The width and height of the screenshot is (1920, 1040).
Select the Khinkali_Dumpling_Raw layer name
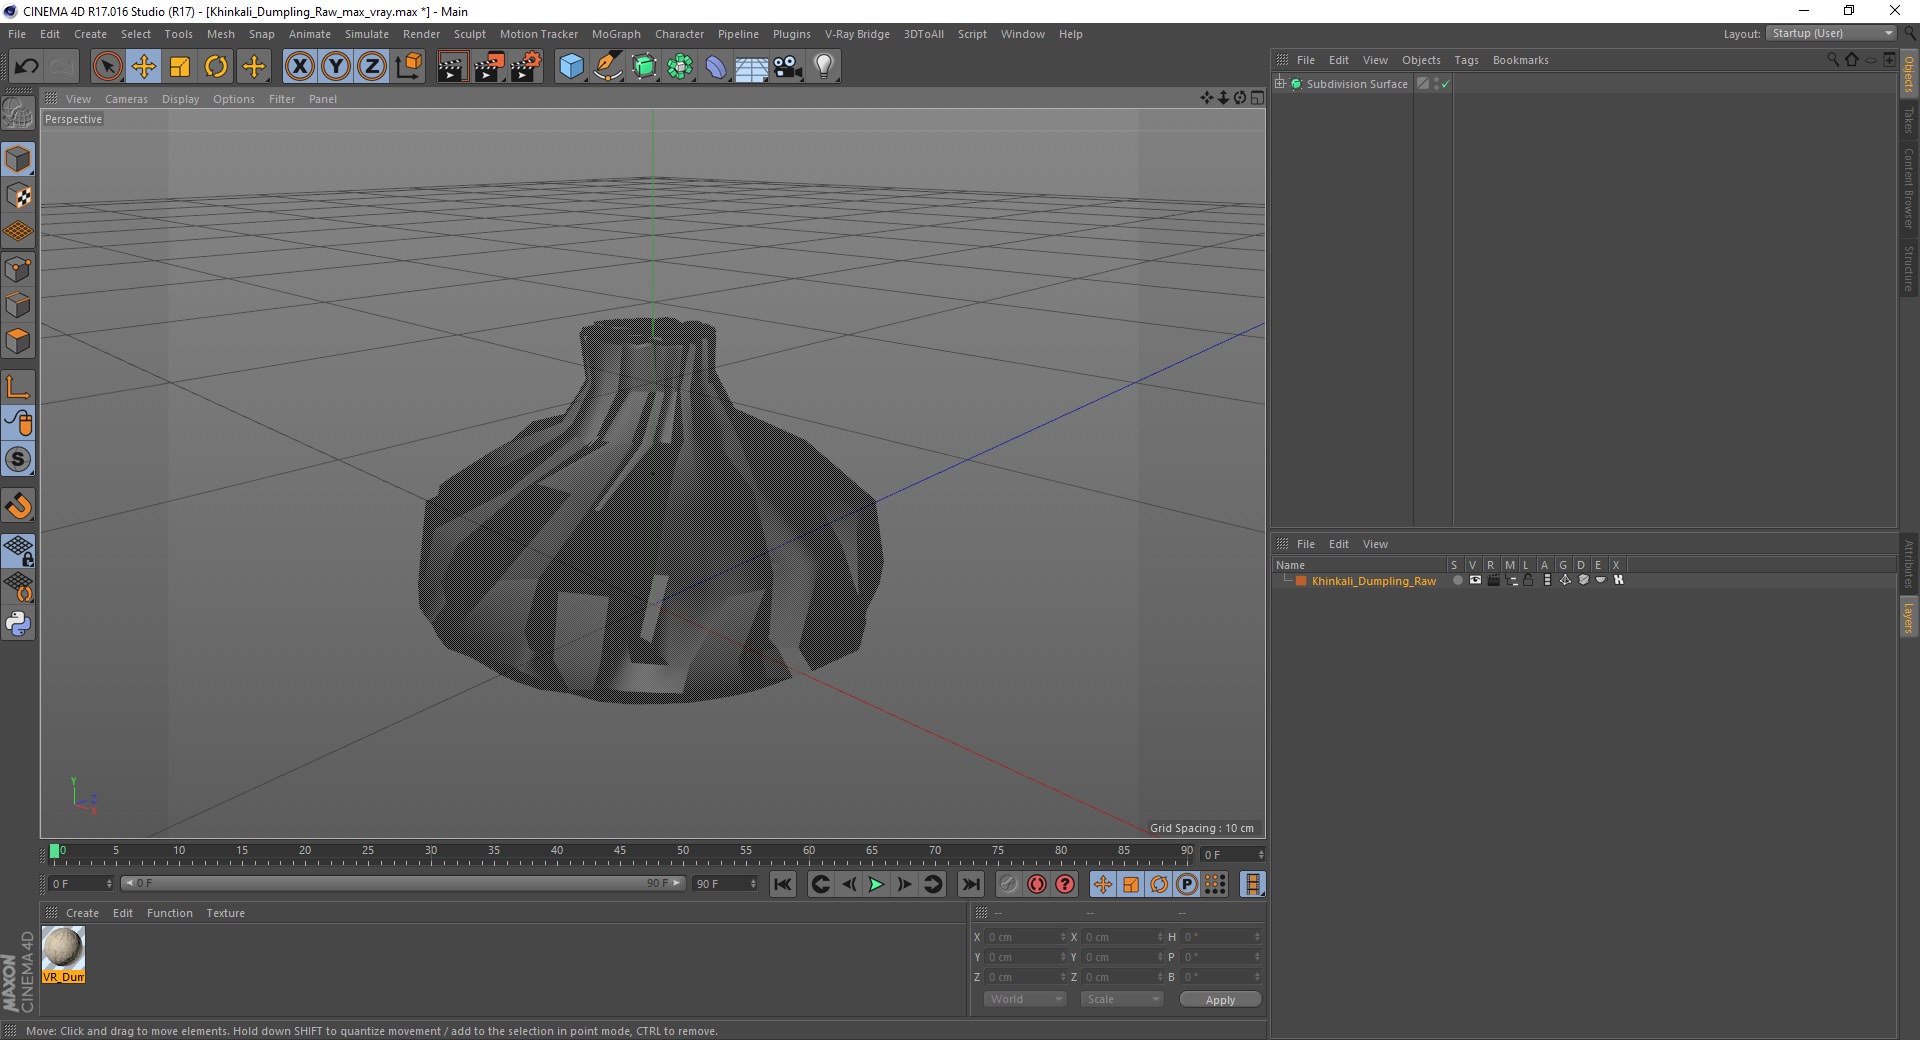click(x=1373, y=581)
